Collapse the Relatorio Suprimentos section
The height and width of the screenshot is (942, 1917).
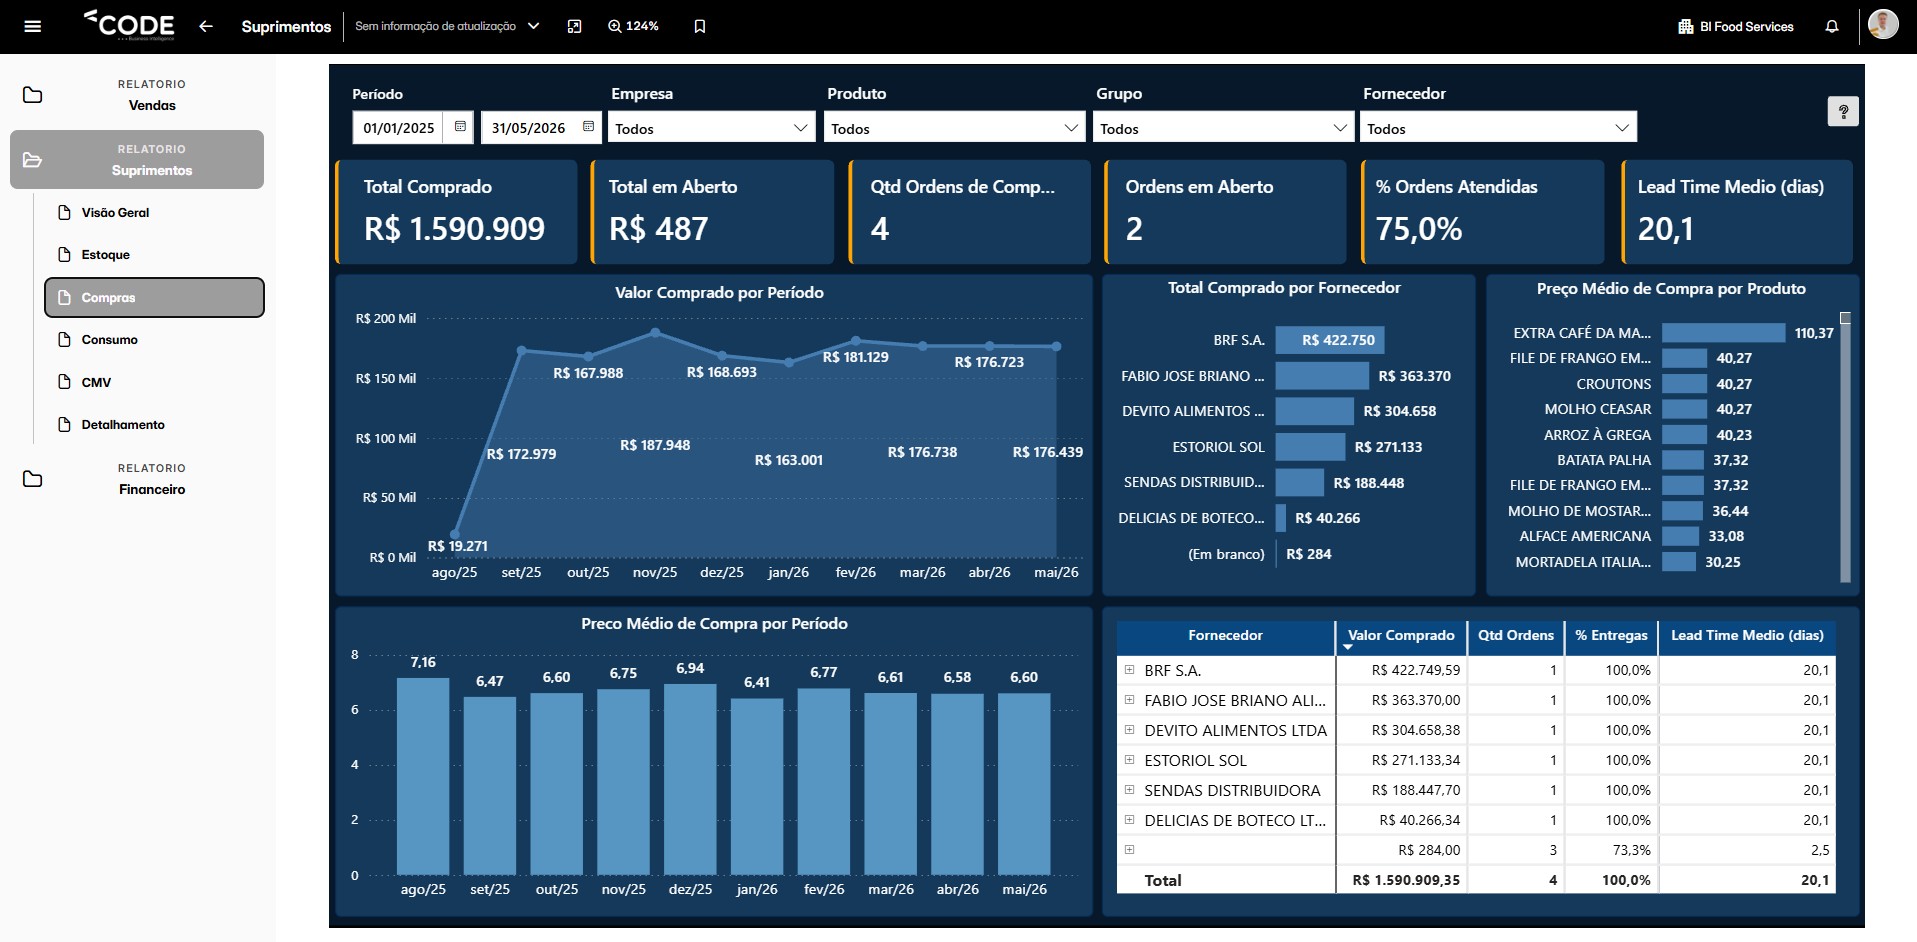click(137, 160)
